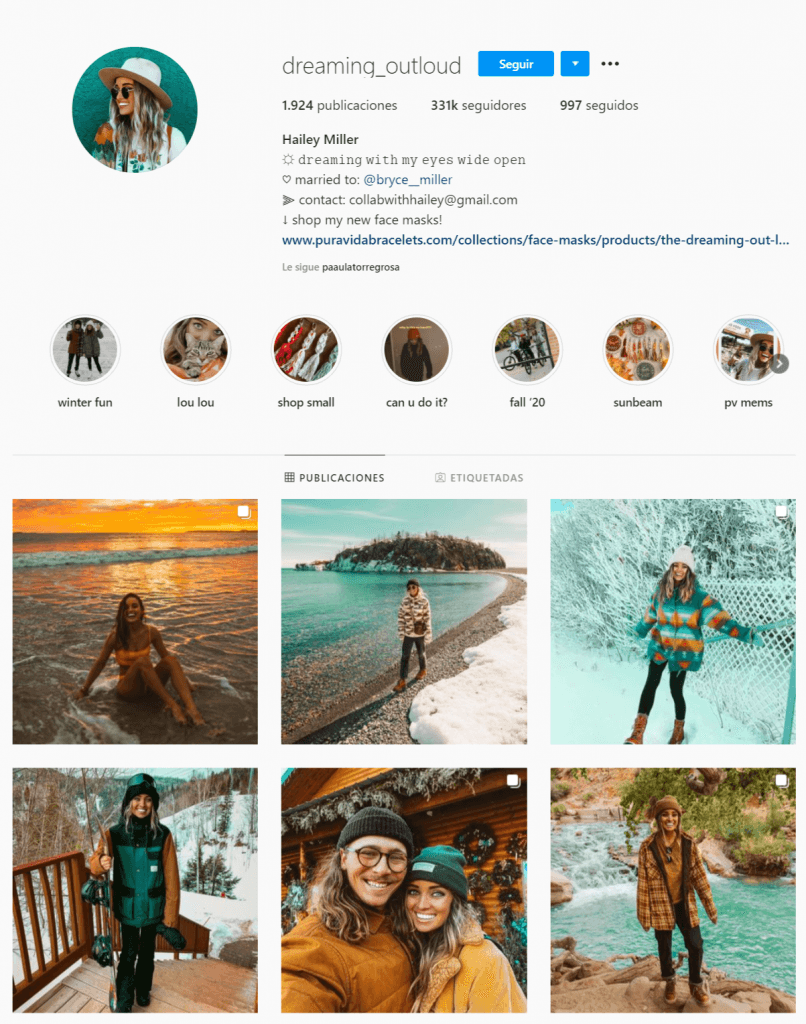Switch to the Publicaciones tab

pyautogui.click(x=334, y=478)
